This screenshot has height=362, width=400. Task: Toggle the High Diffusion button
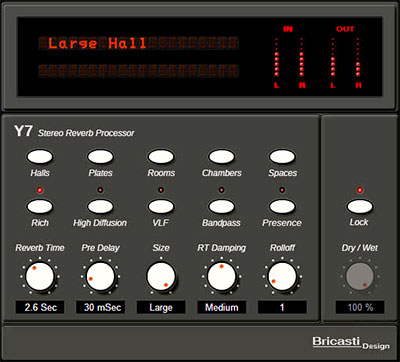click(100, 206)
